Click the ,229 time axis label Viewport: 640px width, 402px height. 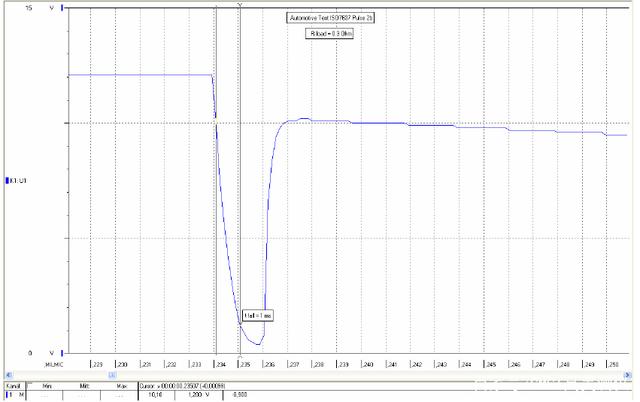click(97, 364)
